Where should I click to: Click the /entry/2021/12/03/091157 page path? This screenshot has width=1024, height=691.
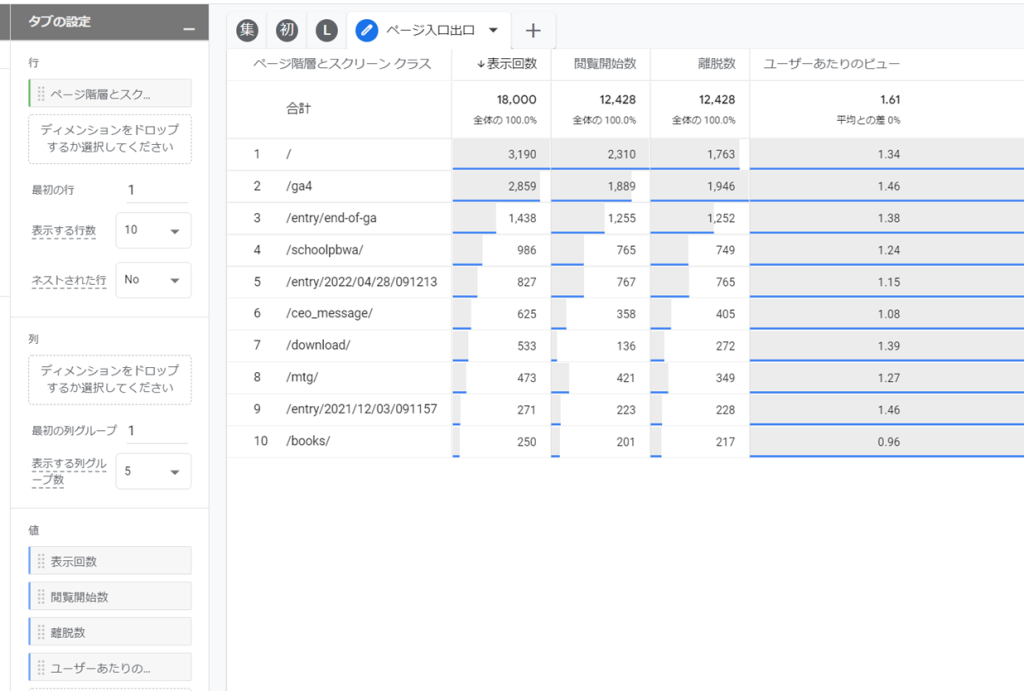(362, 410)
